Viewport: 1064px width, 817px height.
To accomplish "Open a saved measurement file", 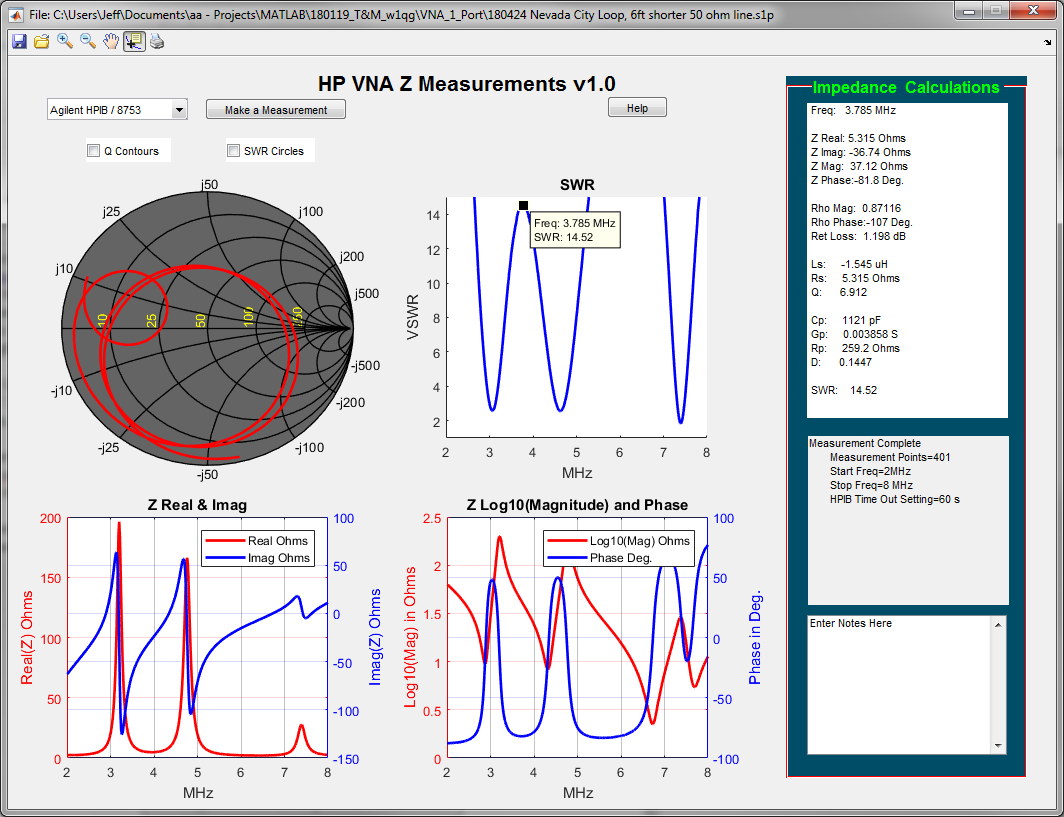I will click(42, 40).
